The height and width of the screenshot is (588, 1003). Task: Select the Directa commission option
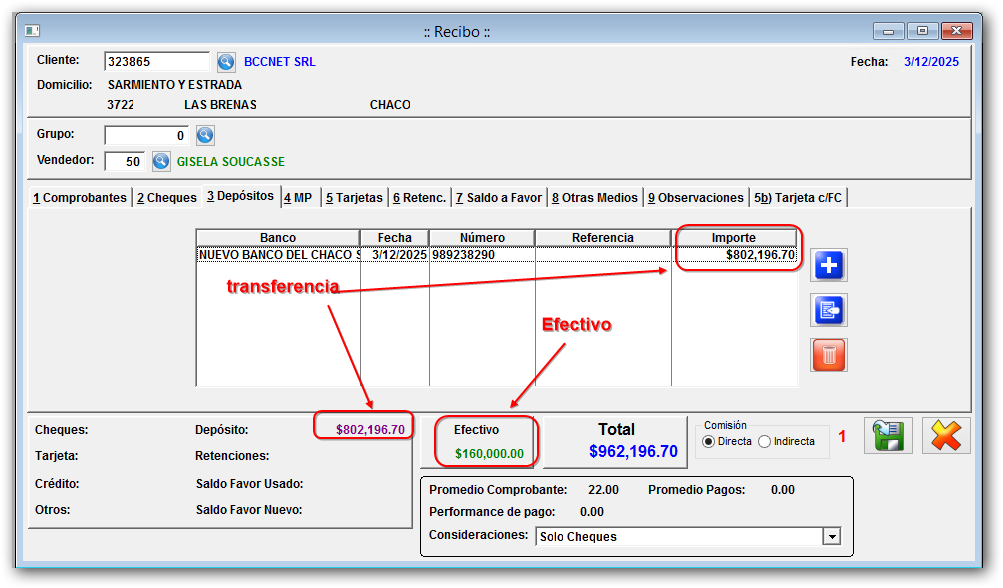pyautogui.click(x=710, y=441)
